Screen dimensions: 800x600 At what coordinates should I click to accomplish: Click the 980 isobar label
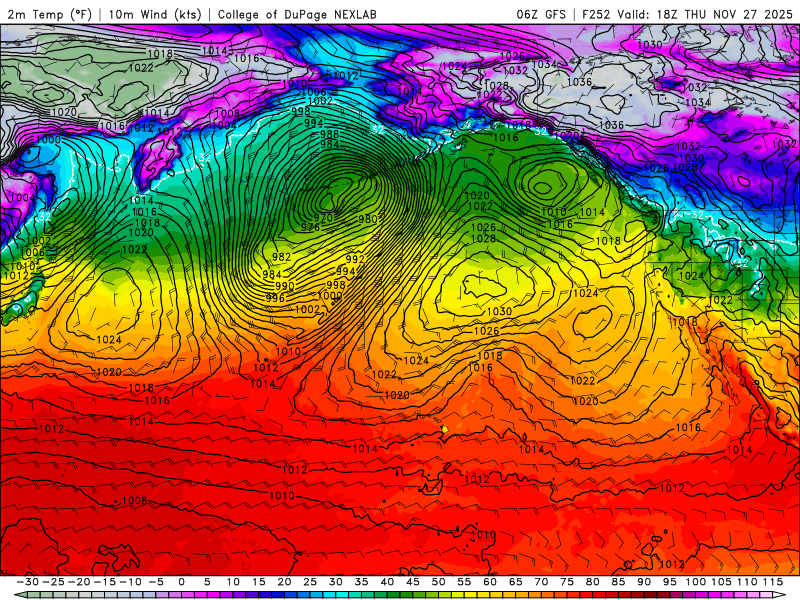(367, 219)
